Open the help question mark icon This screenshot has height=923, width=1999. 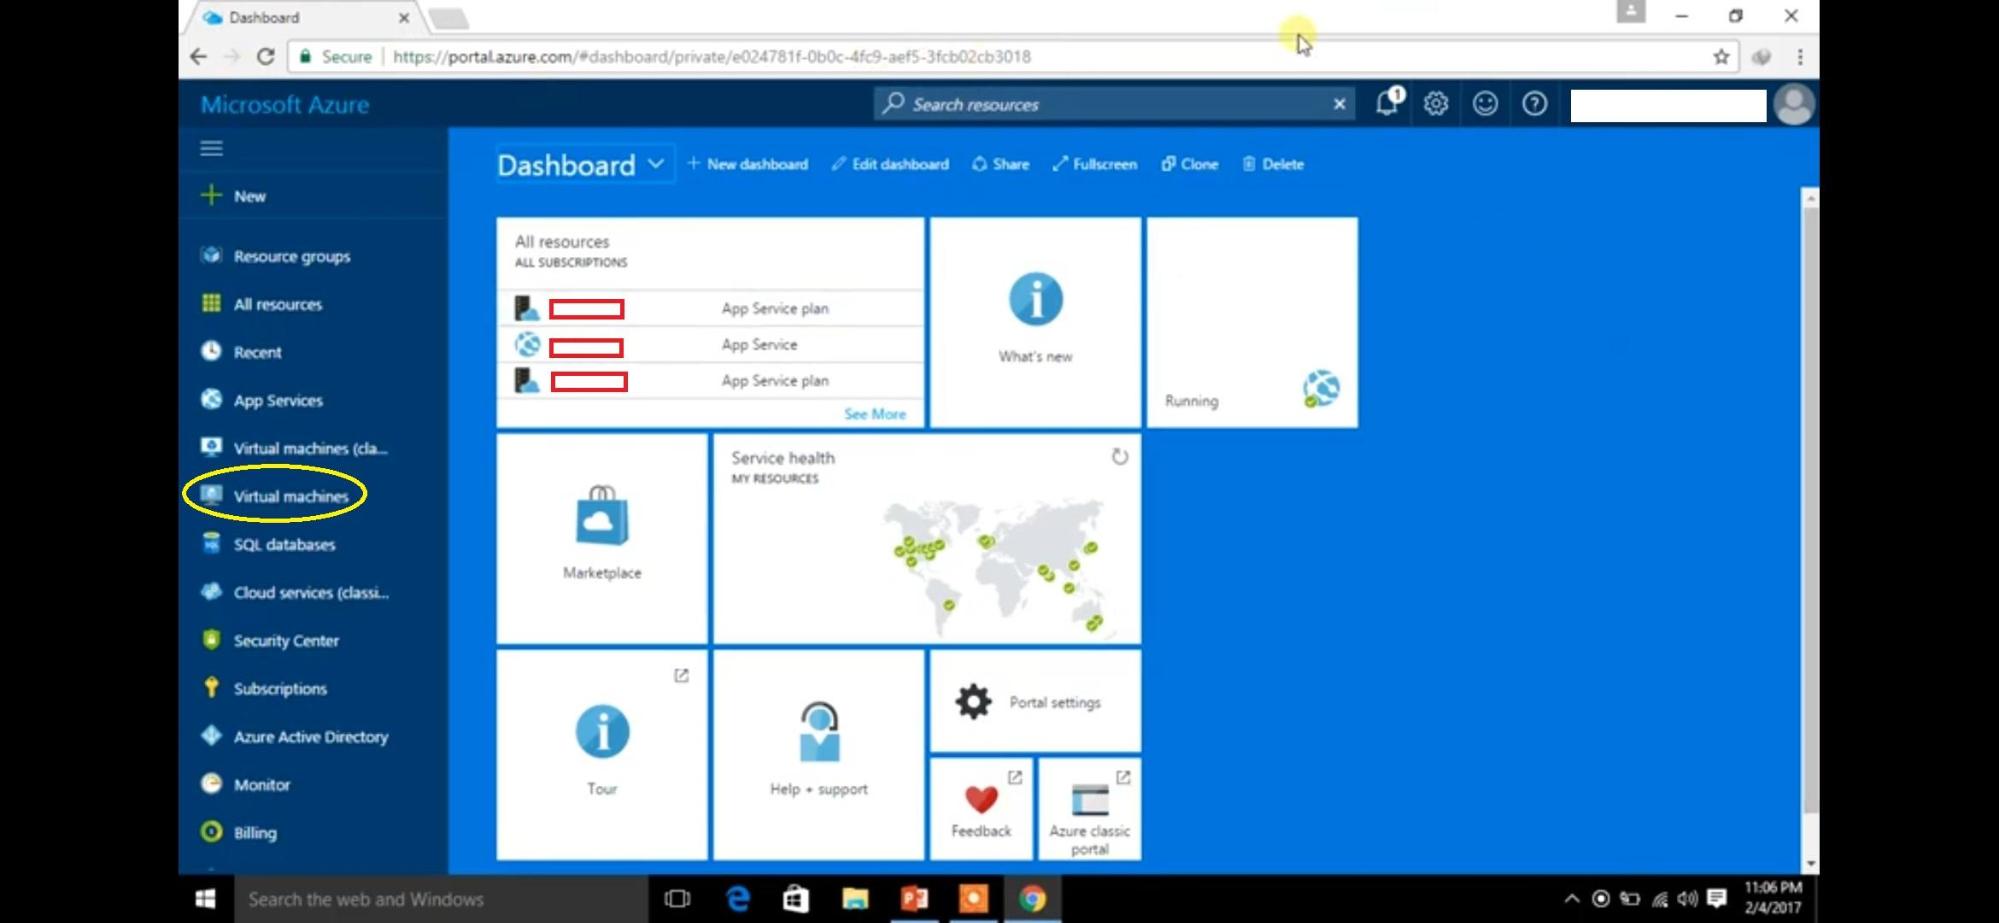1534,104
